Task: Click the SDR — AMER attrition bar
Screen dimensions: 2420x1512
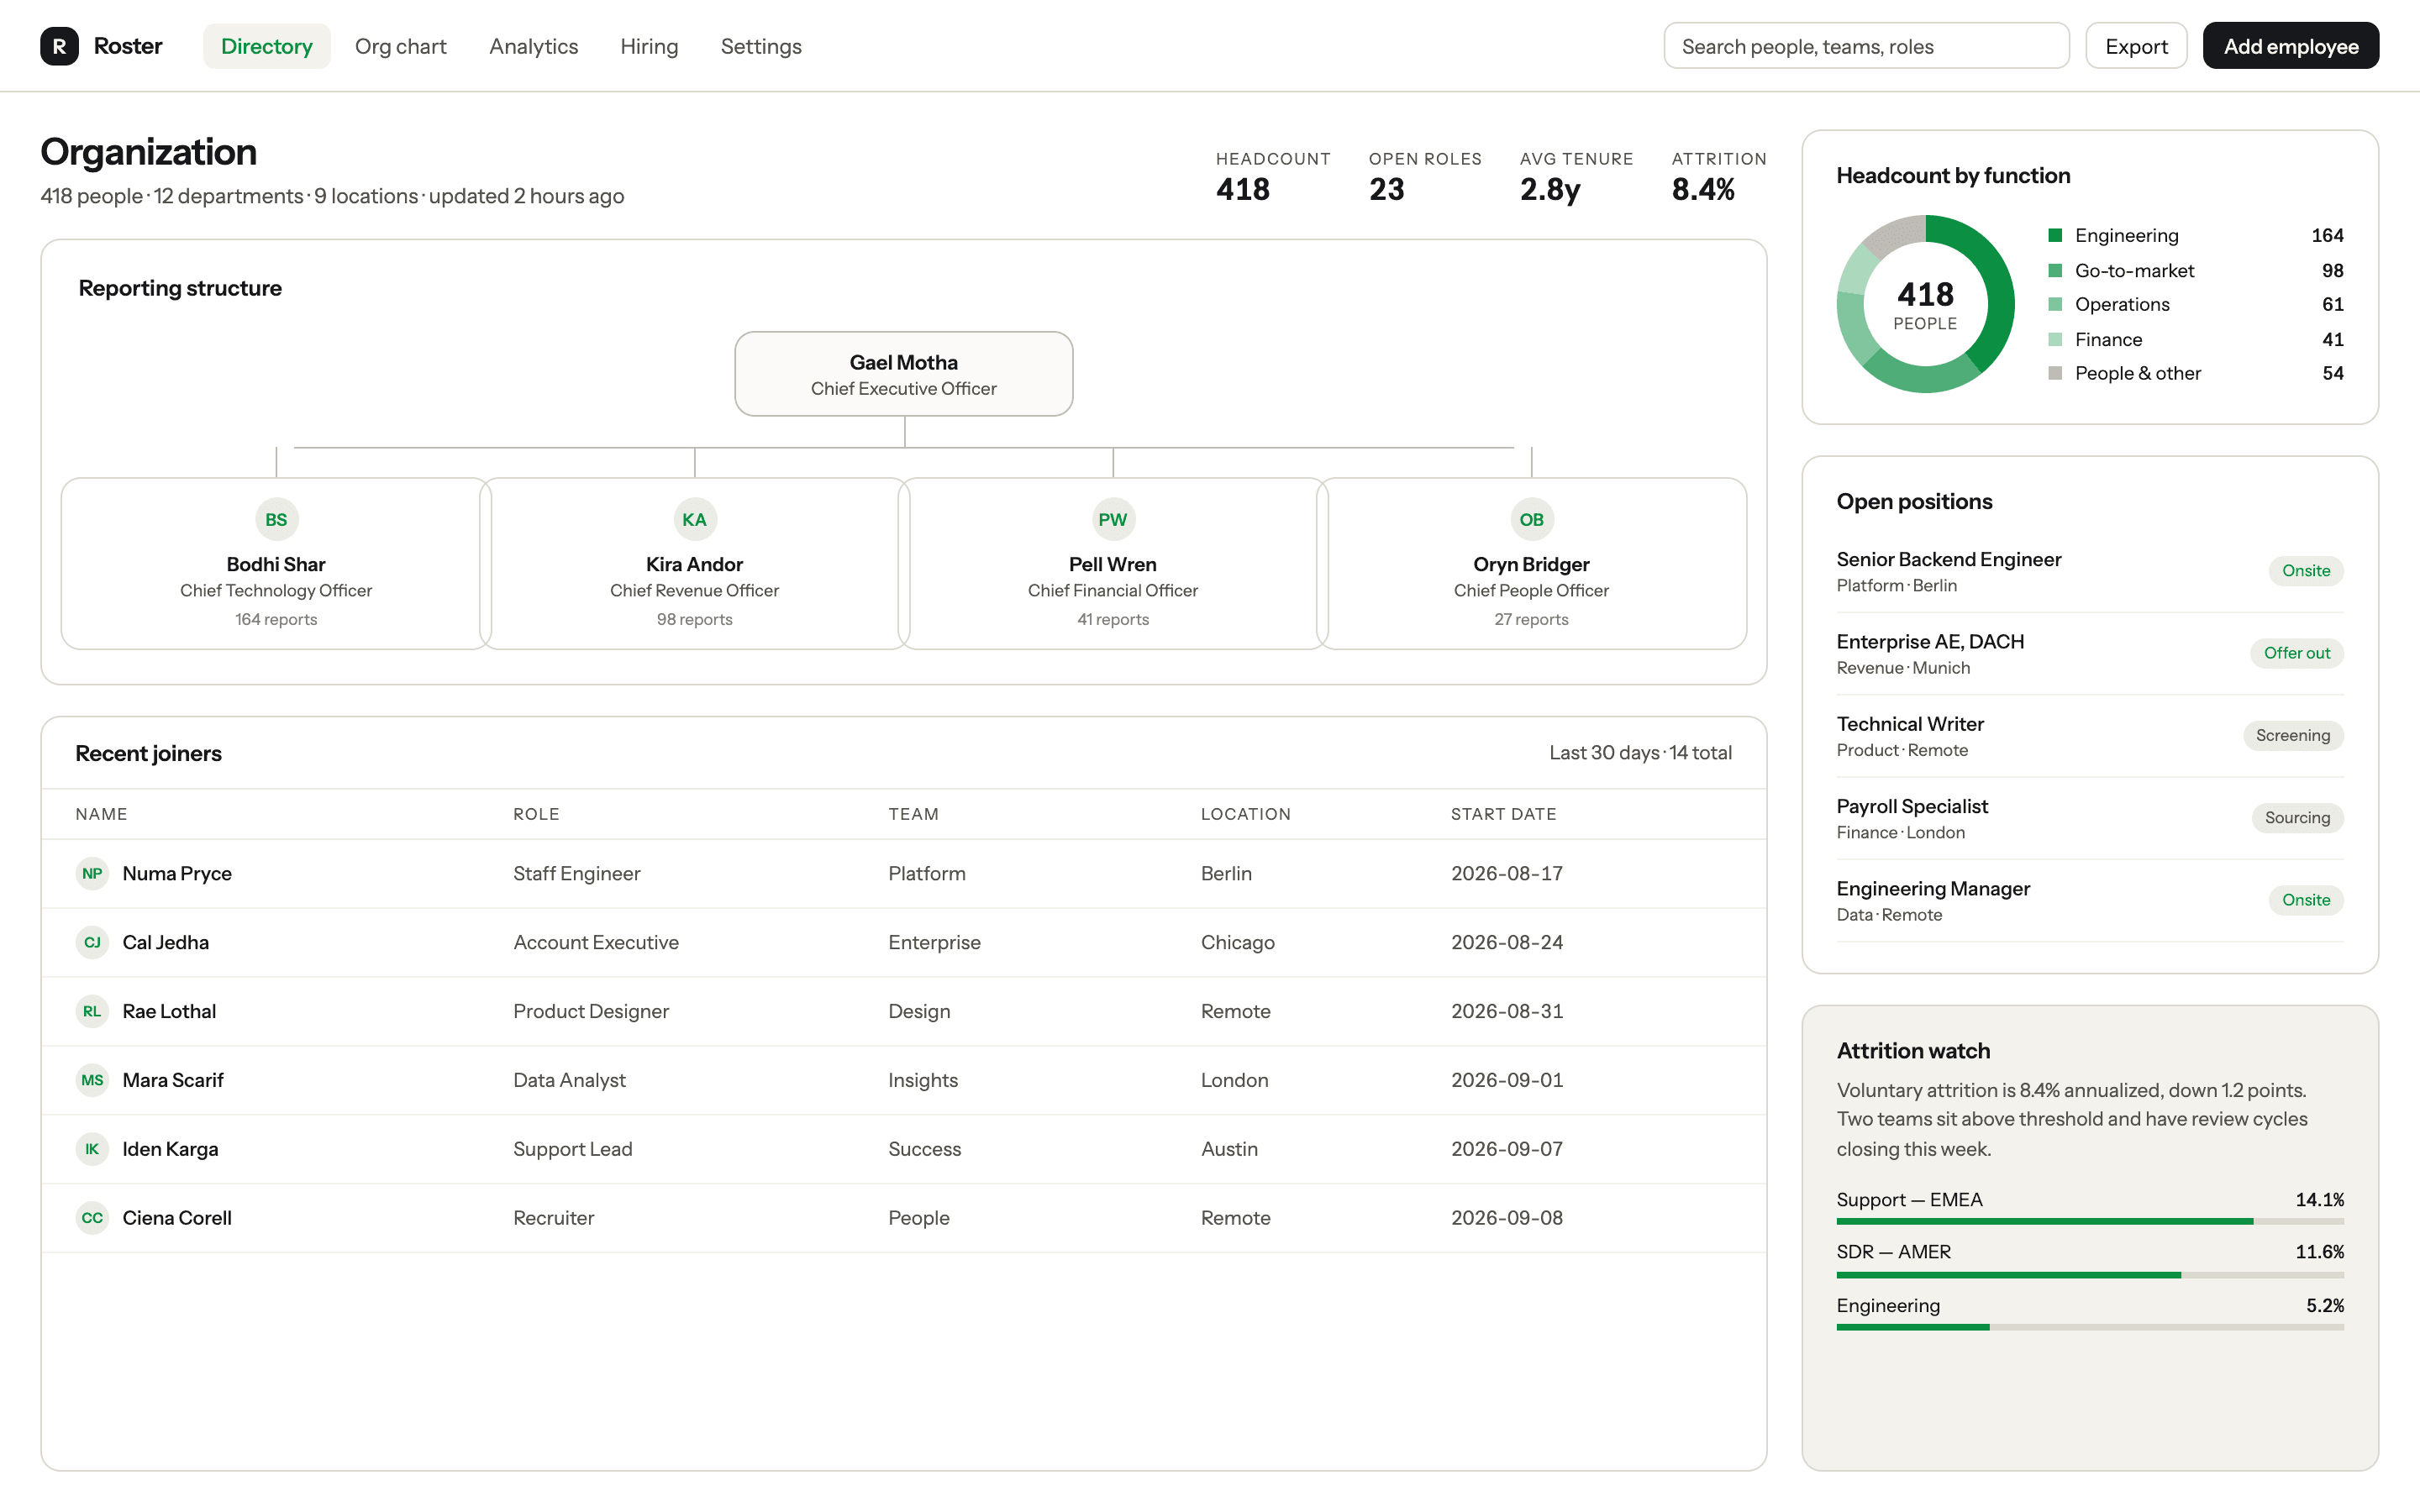Action: point(2090,1275)
